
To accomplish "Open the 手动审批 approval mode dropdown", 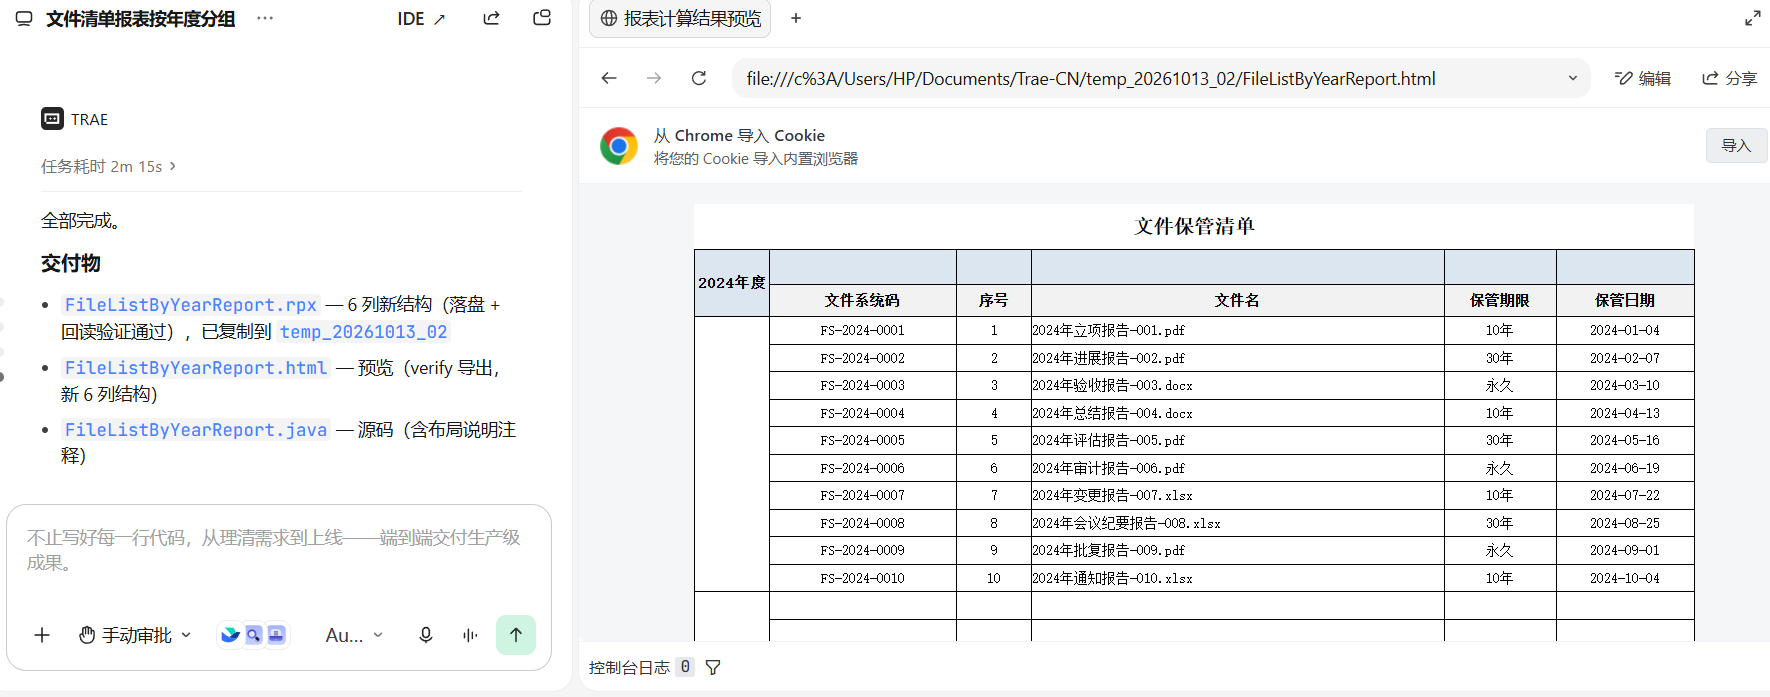I will click(136, 635).
